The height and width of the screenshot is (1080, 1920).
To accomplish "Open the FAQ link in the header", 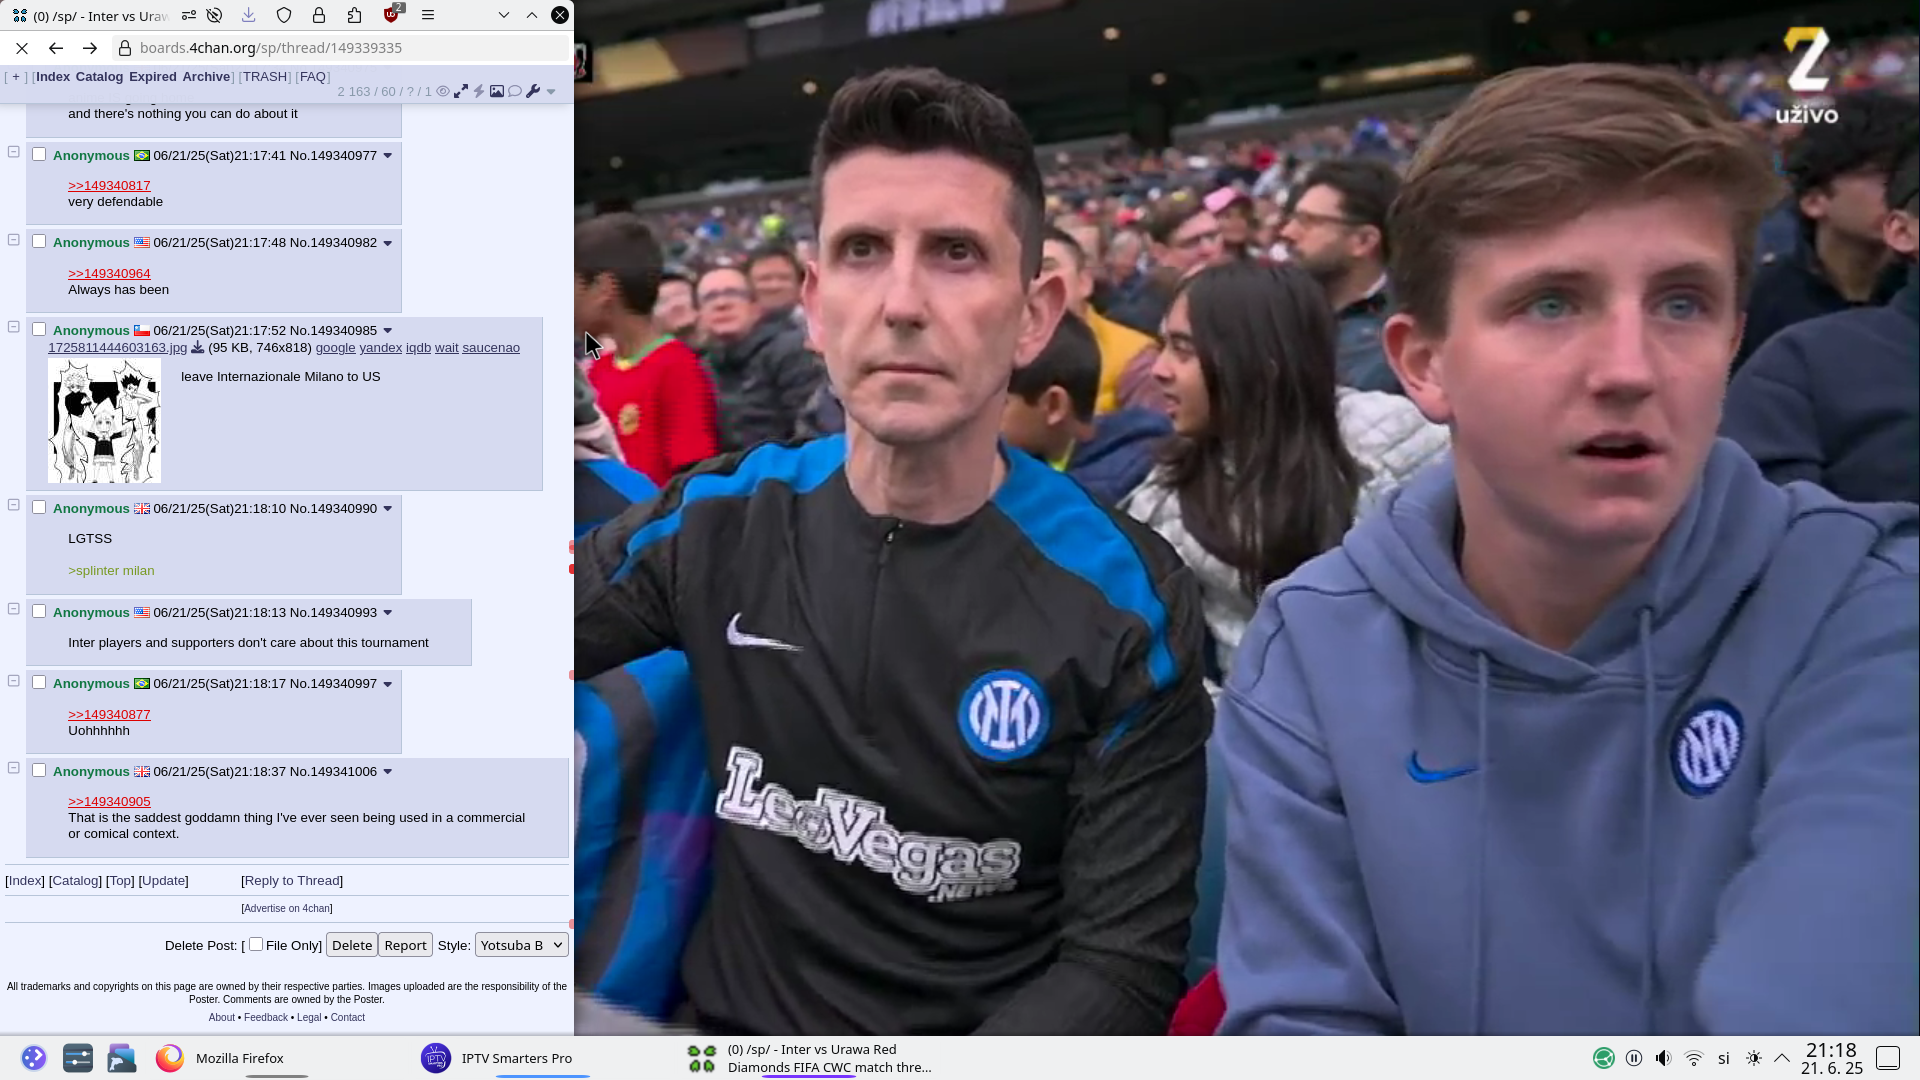I will tap(313, 77).
